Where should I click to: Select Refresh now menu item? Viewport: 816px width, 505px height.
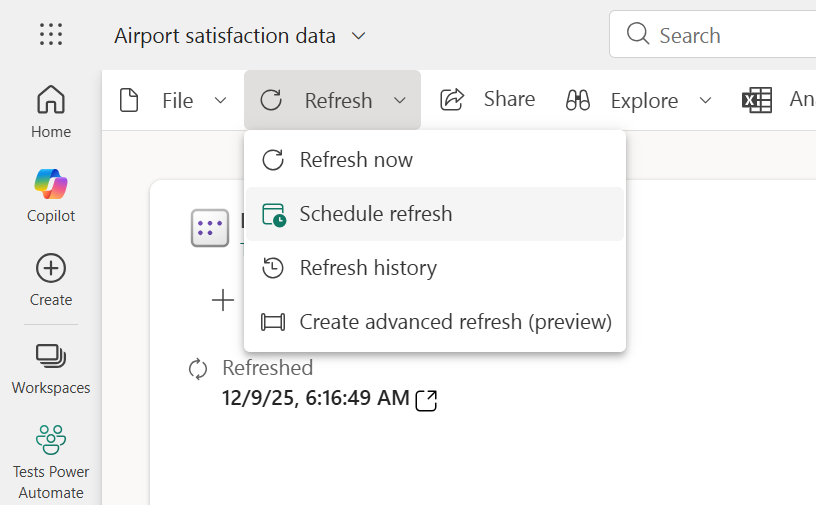[435, 160]
